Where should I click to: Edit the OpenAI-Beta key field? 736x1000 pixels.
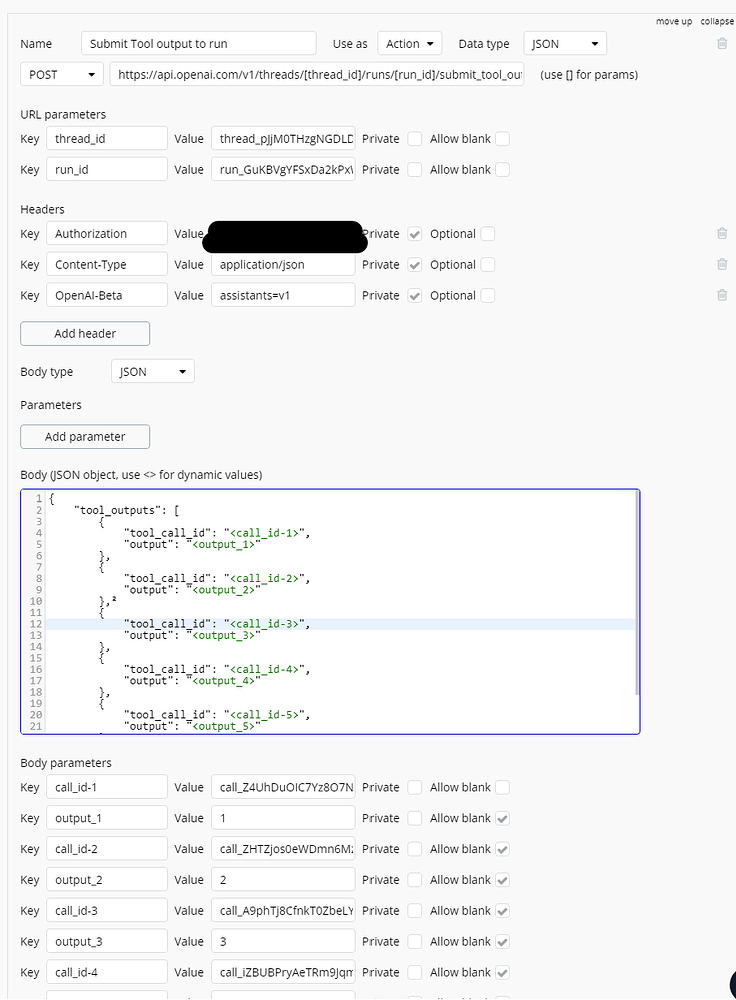(x=107, y=295)
